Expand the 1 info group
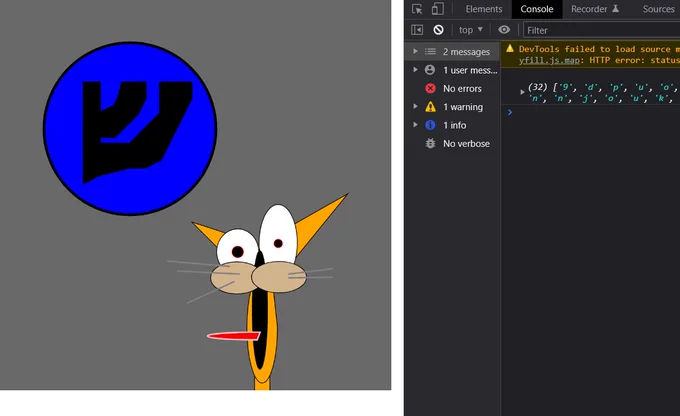Viewport: 680px width, 416px height. click(415, 125)
